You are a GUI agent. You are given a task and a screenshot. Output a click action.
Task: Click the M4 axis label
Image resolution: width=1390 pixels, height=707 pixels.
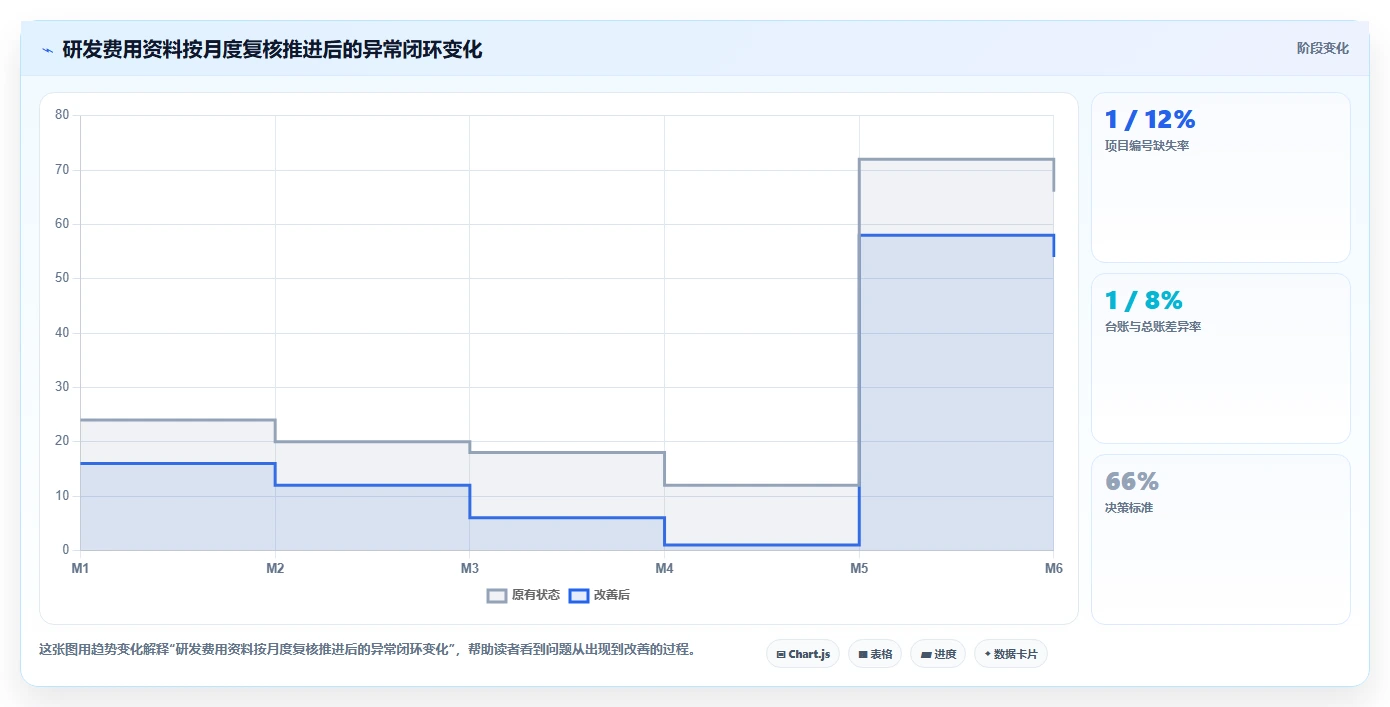coord(664,568)
